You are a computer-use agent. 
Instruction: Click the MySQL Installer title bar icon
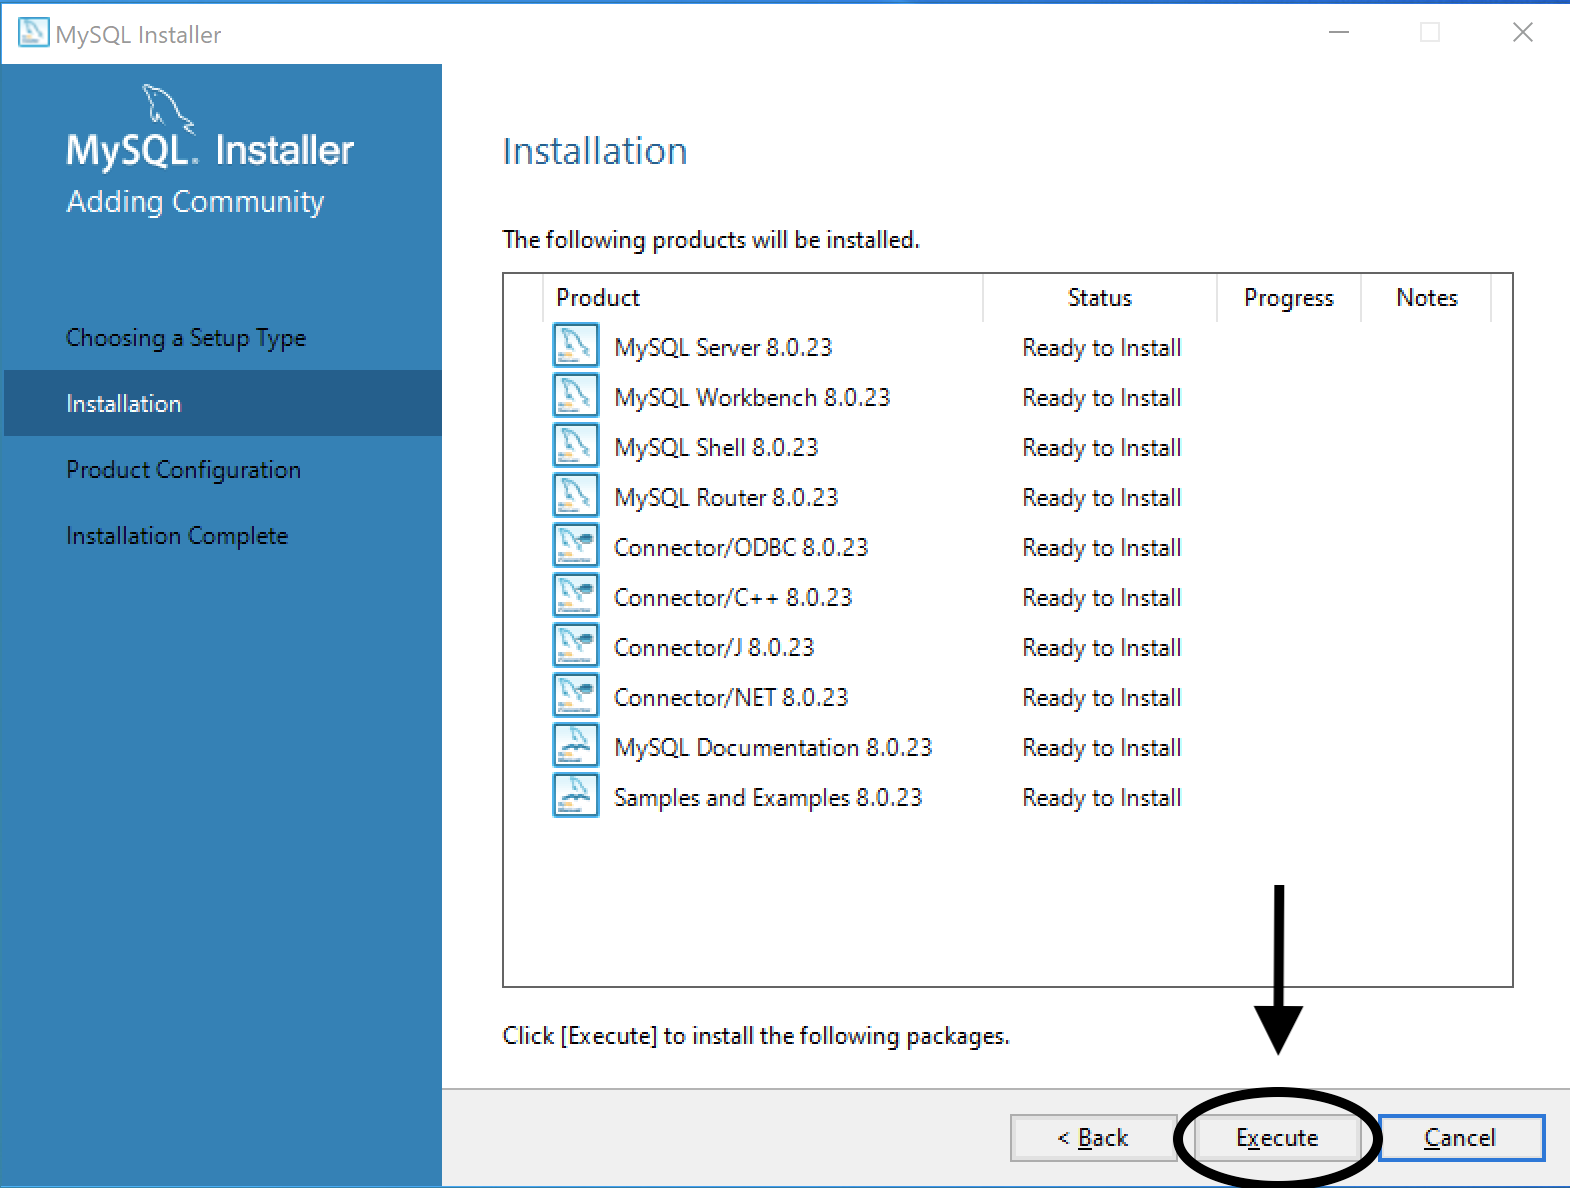(33, 33)
